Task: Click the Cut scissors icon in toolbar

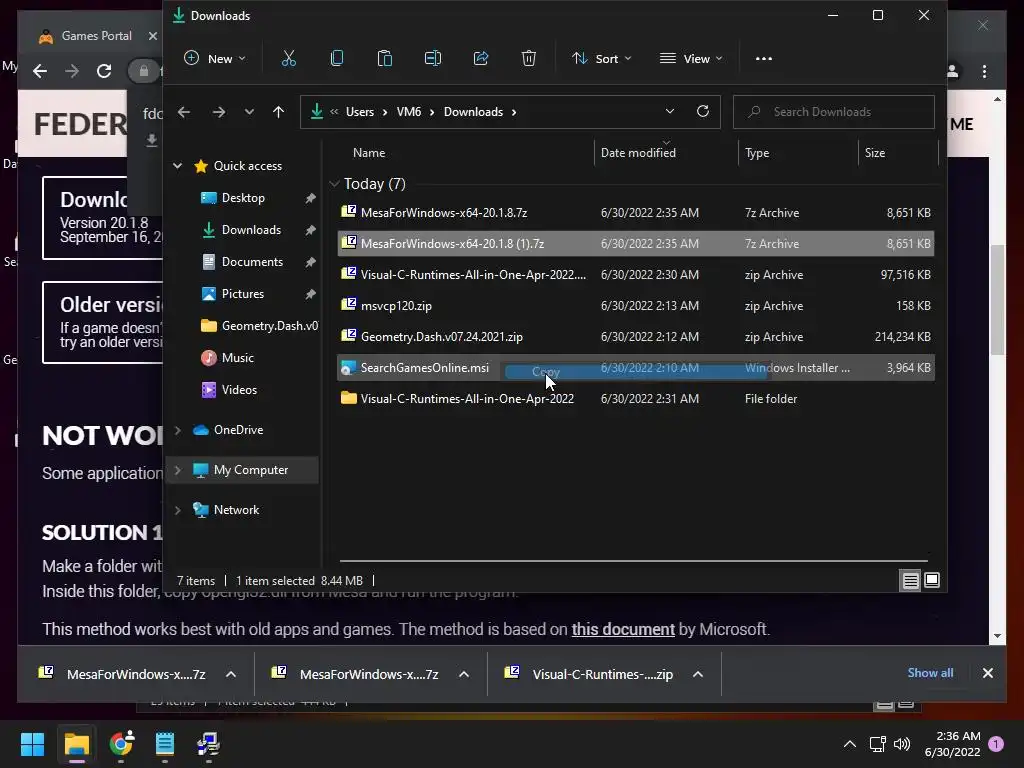Action: click(x=289, y=59)
